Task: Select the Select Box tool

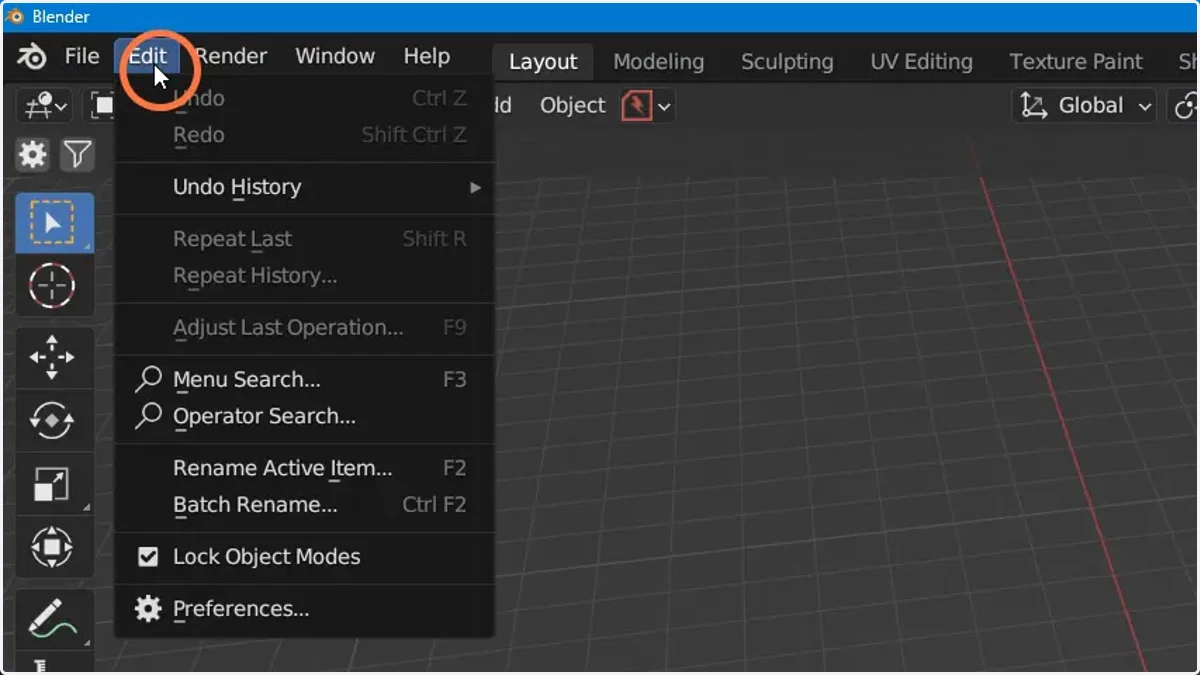Action: click(54, 223)
